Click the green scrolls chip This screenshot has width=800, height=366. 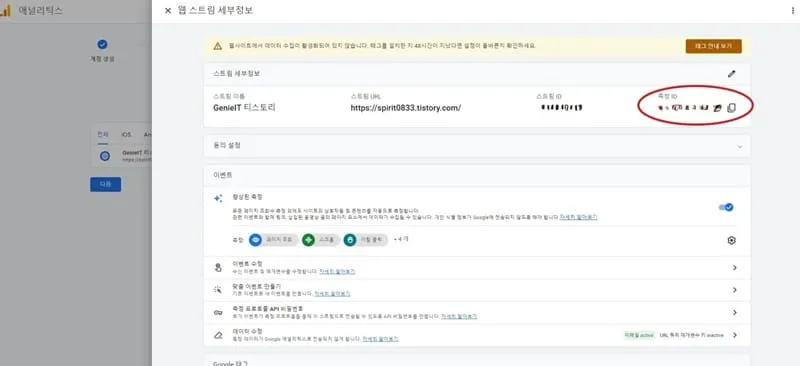click(320, 239)
